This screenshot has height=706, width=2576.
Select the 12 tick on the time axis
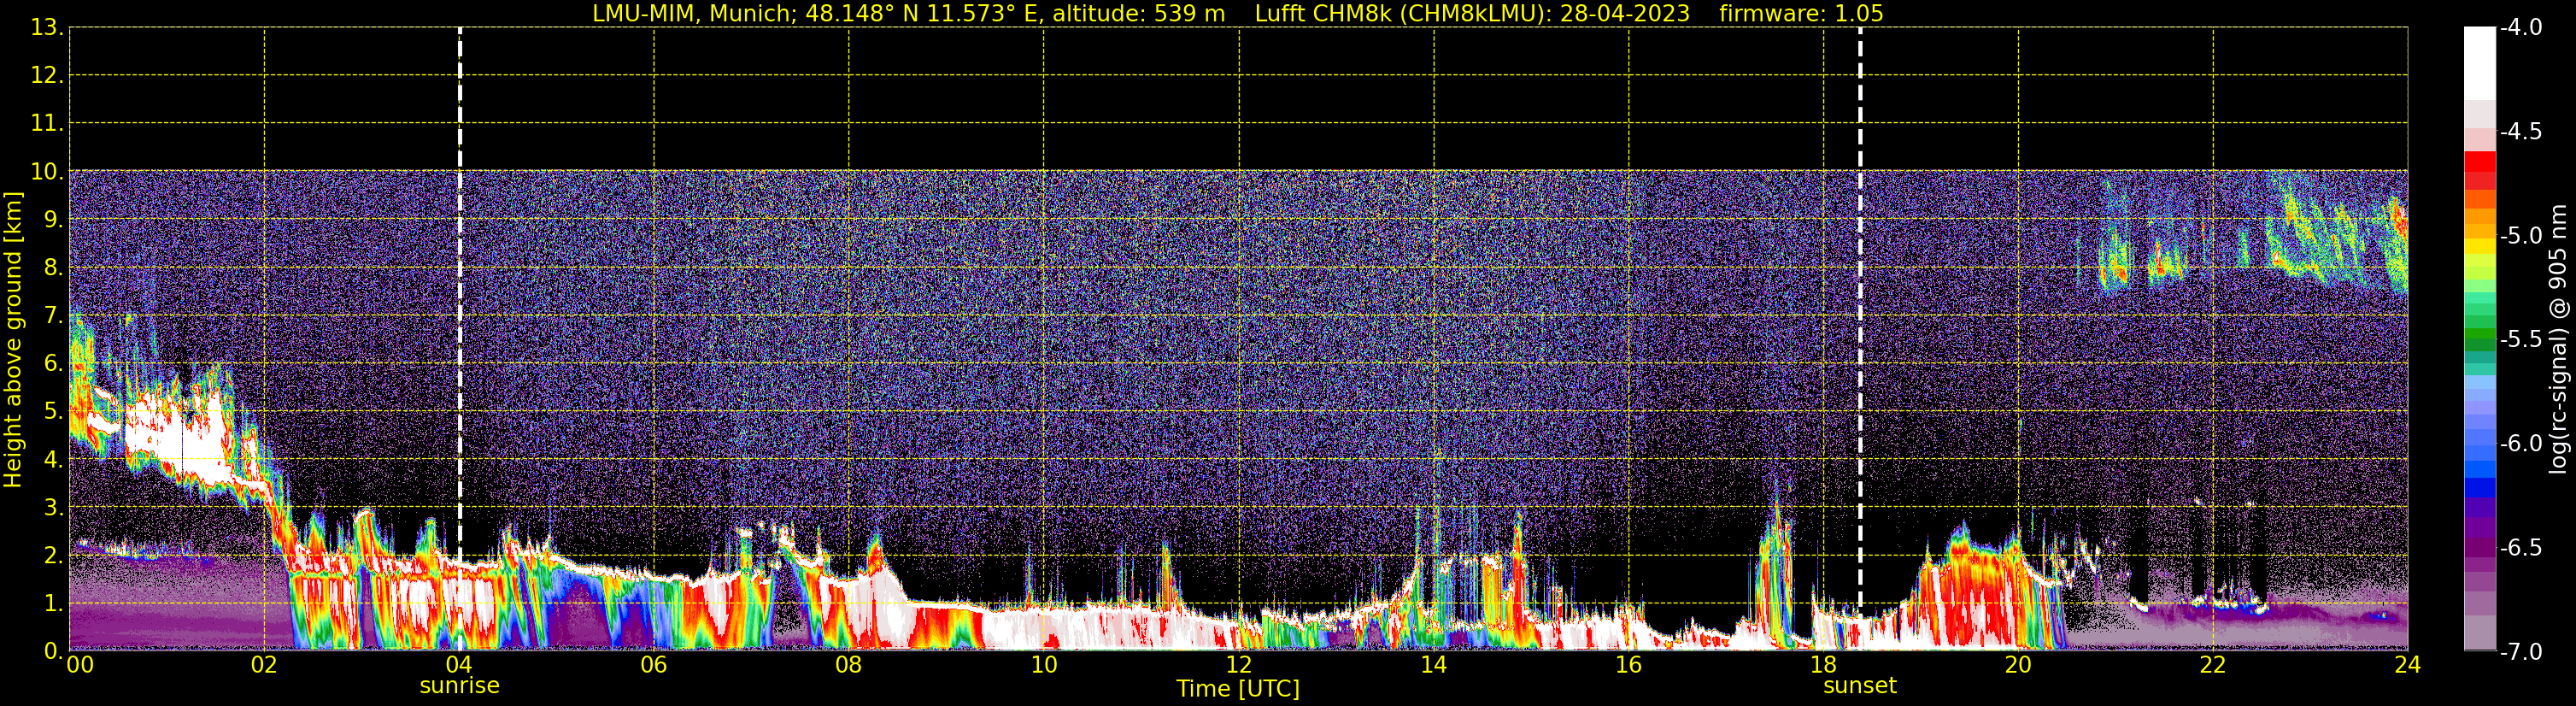1238,666
